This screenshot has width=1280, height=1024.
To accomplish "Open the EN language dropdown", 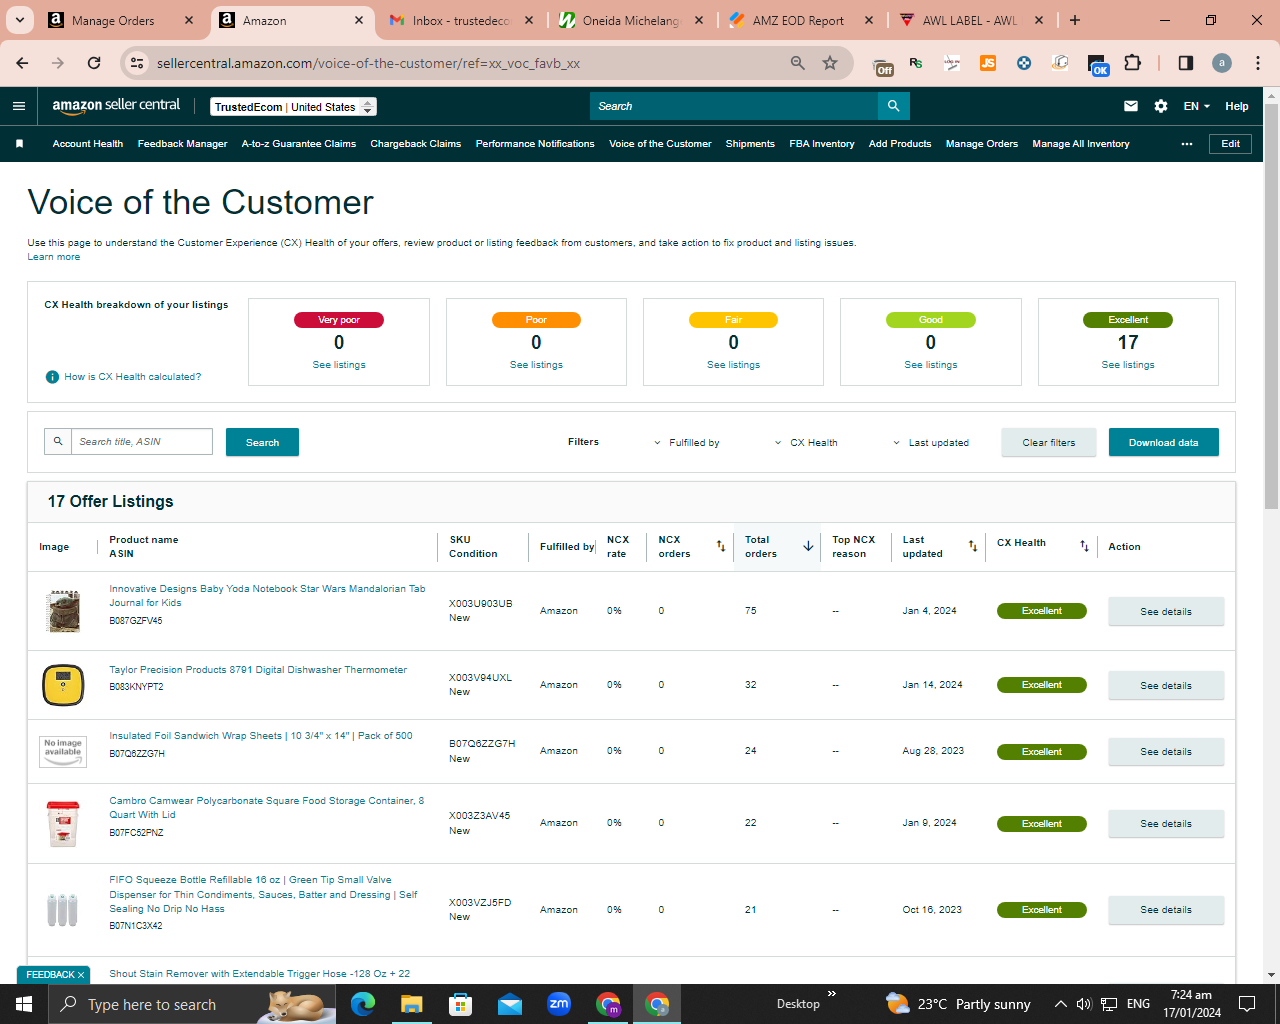I will [x=1197, y=106].
